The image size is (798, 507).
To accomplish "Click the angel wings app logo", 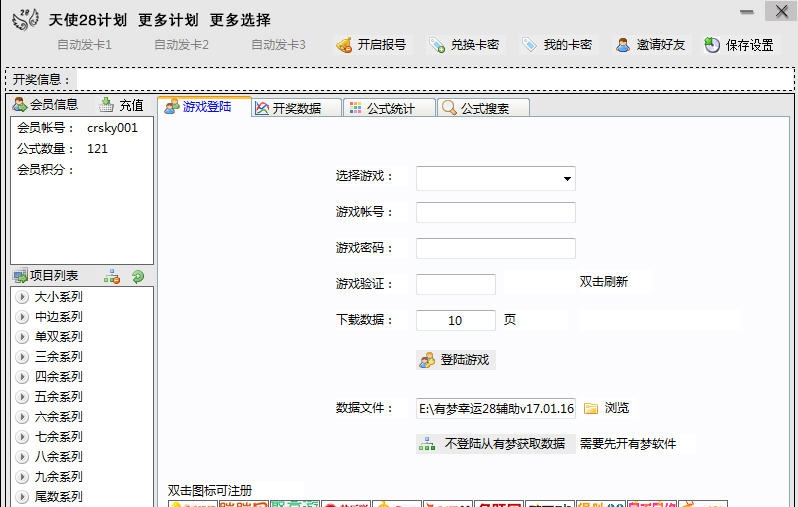I will pyautogui.click(x=25, y=20).
